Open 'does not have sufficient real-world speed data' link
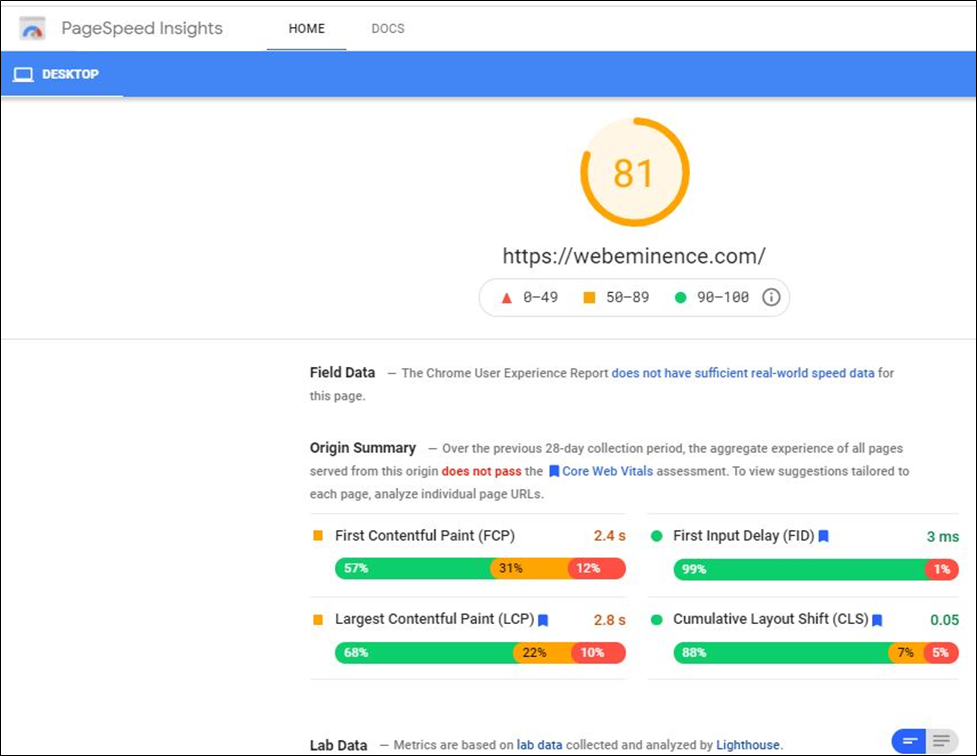The height and width of the screenshot is (756, 977). tap(743, 373)
